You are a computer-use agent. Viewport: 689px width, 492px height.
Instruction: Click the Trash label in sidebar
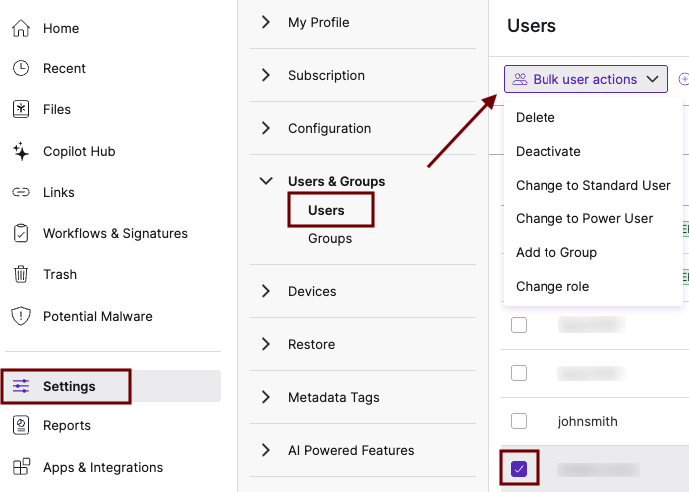tap(60, 274)
